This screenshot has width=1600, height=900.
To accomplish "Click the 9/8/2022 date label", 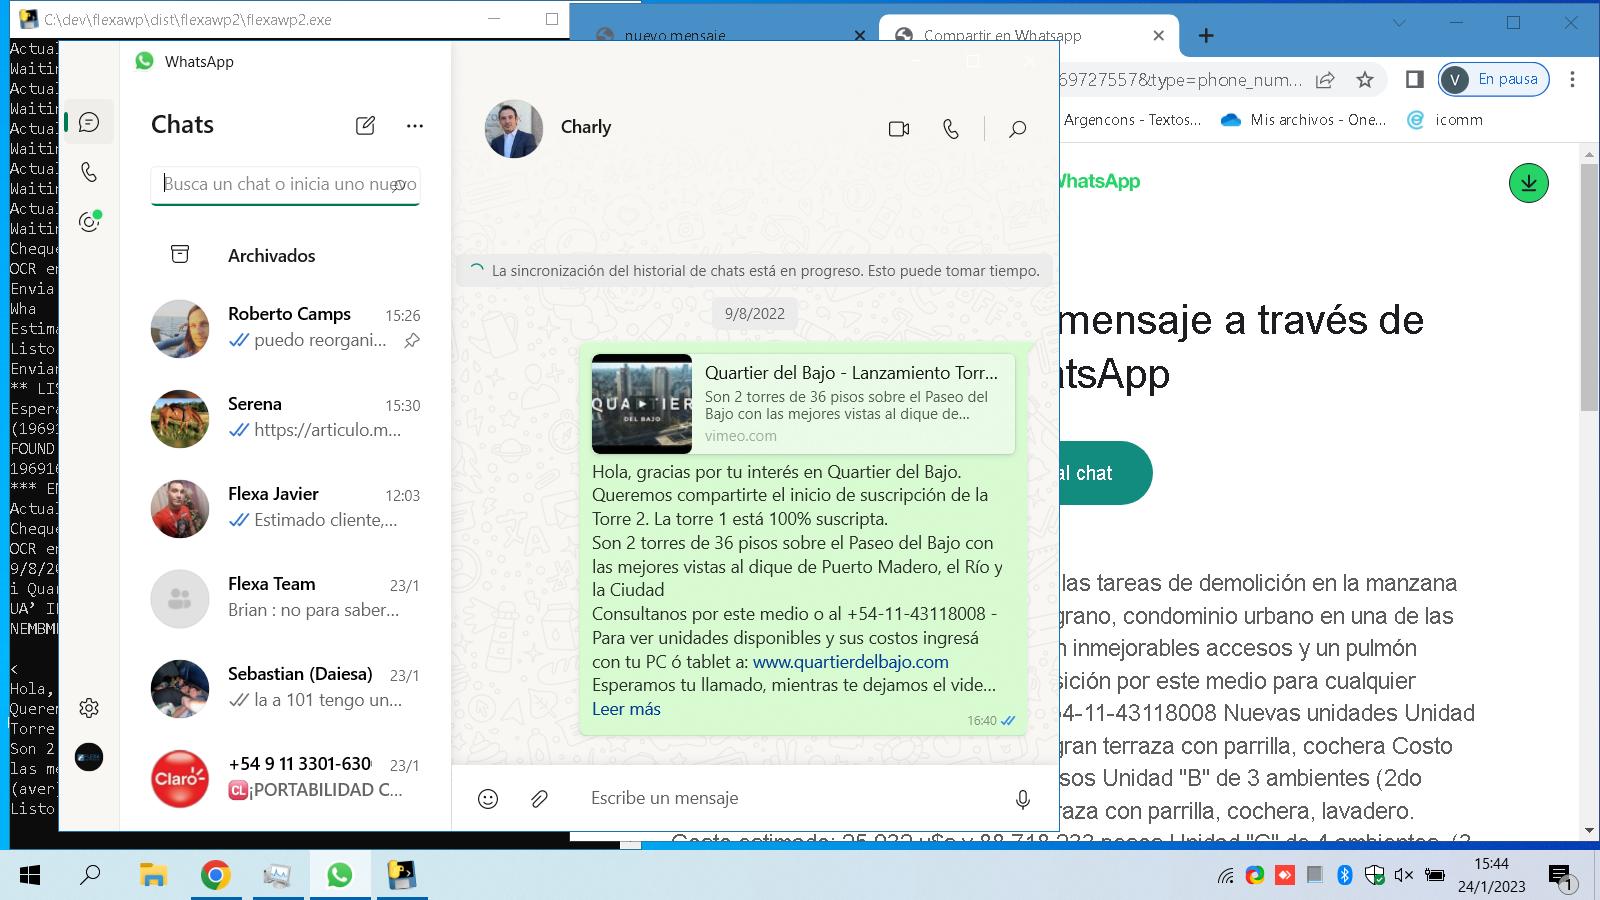I will tap(755, 314).
